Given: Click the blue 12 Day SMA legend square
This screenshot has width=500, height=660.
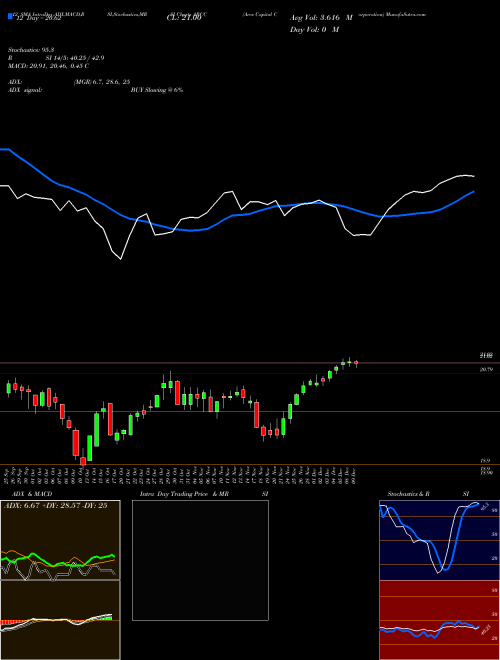Looking at the screenshot, I should point(10,16).
